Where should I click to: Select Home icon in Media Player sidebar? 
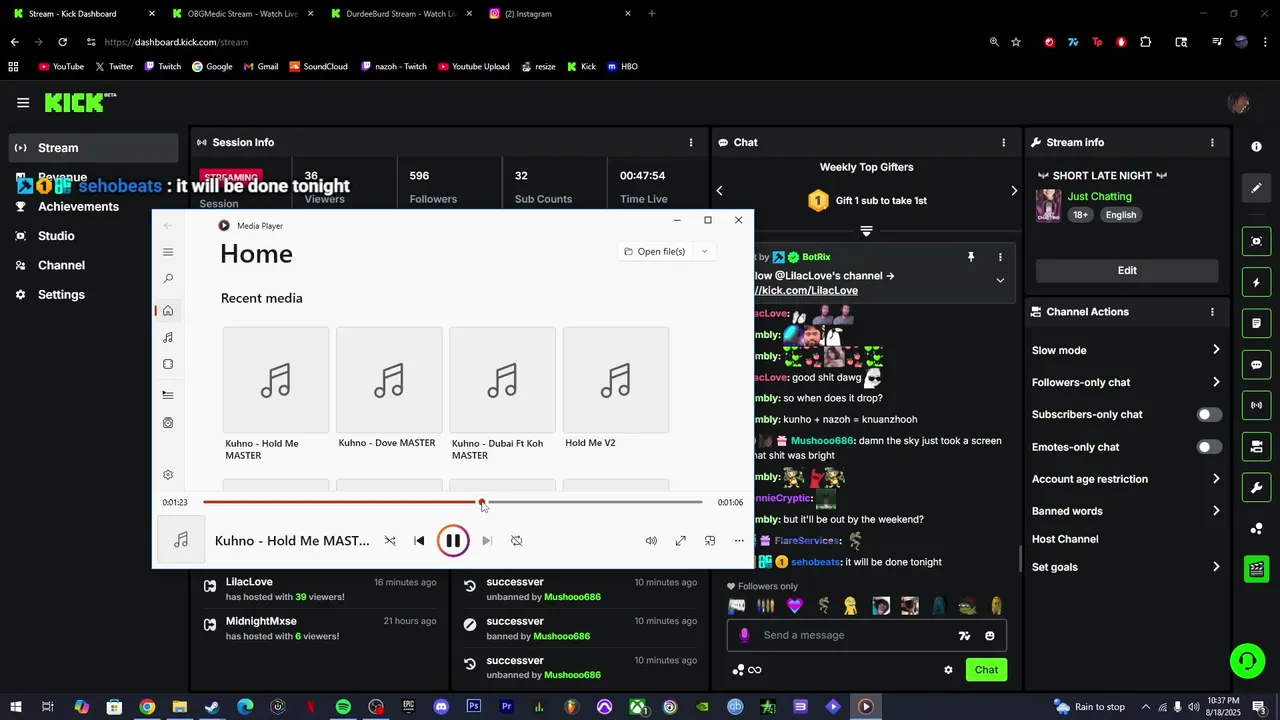(x=168, y=311)
